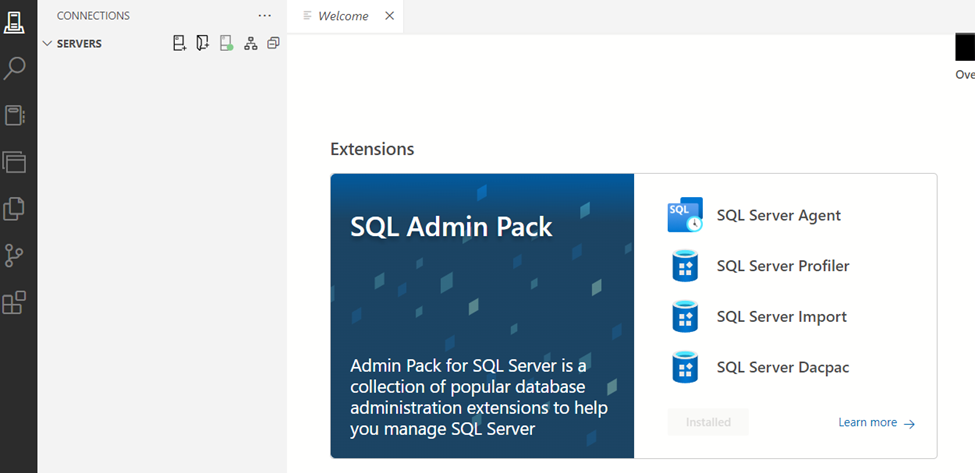Click the SQL Server Agent icon

coord(685,215)
